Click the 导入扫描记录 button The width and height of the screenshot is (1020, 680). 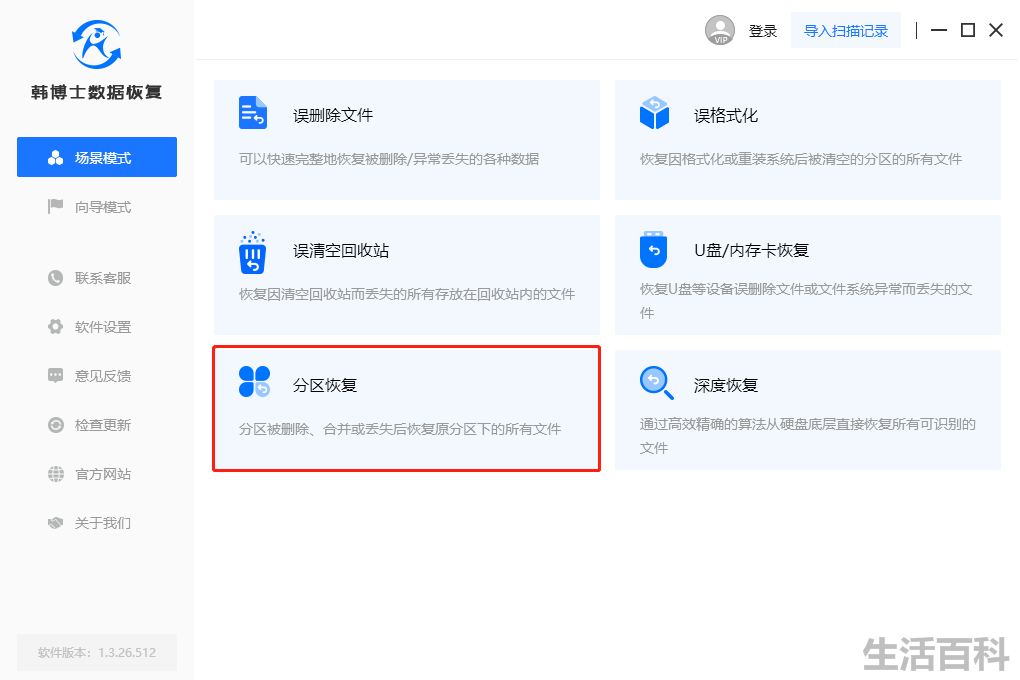point(846,31)
